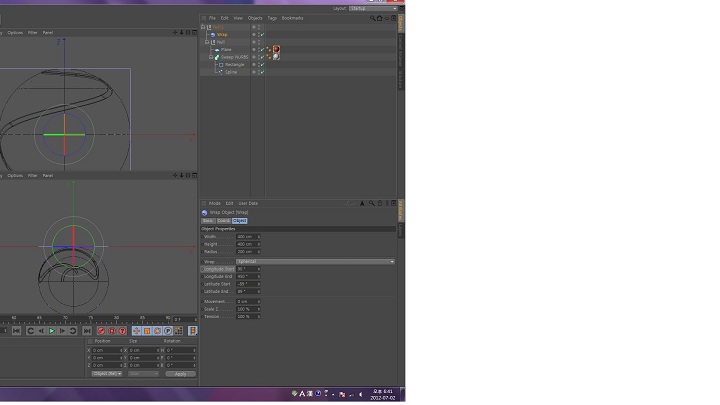Open the Size mode dropdown
The width and height of the screenshot is (720, 405).
click(143, 374)
